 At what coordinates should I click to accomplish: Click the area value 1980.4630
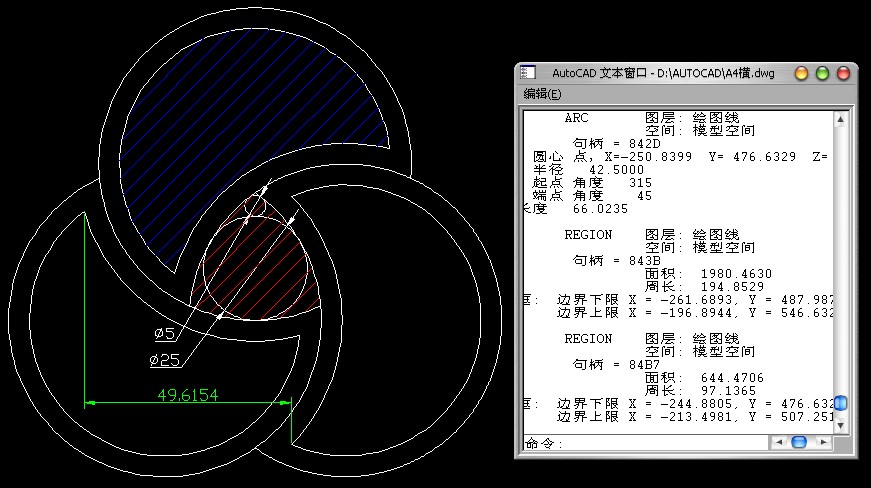pos(736,274)
